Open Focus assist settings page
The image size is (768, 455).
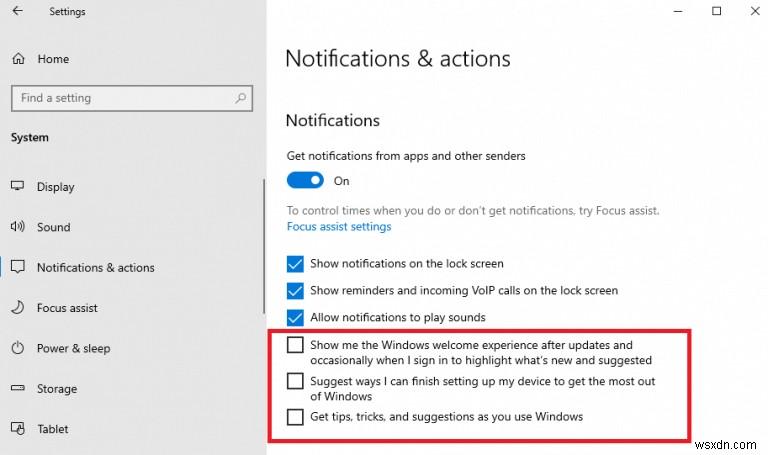pyautogui.click(x=67, y=308)
